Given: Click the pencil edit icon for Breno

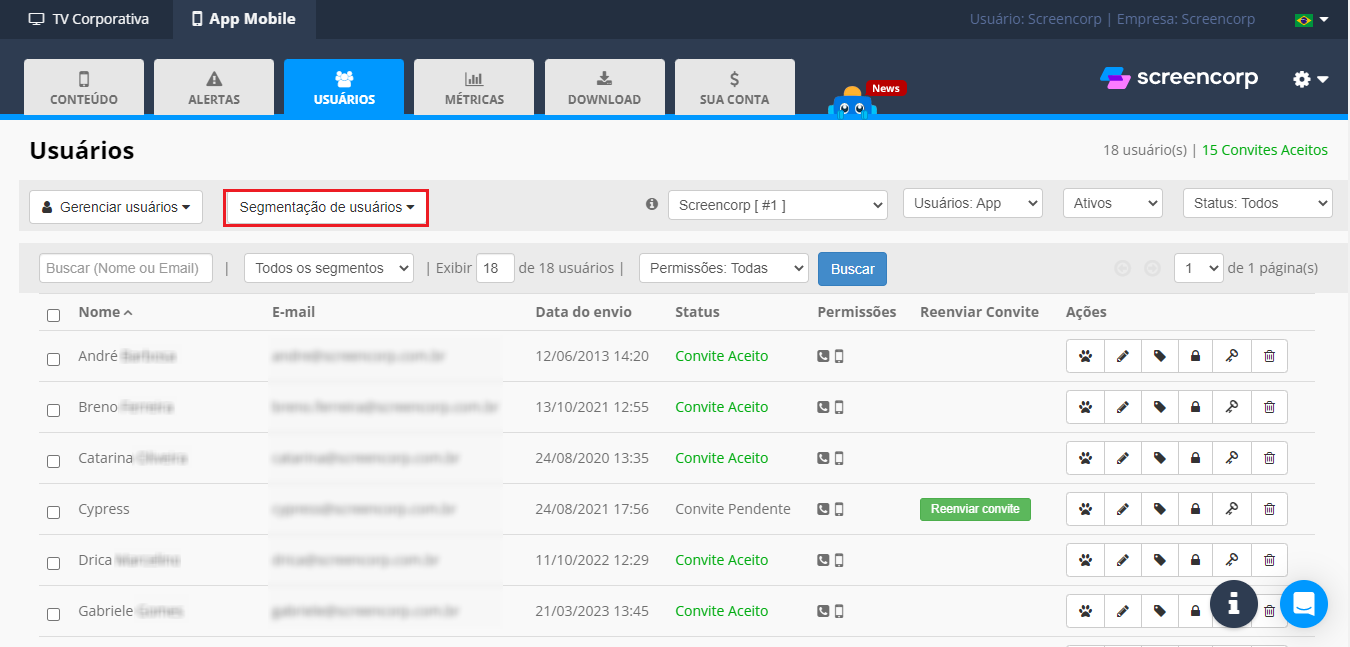Looking at the screenshot, I should pos(1122,407).
